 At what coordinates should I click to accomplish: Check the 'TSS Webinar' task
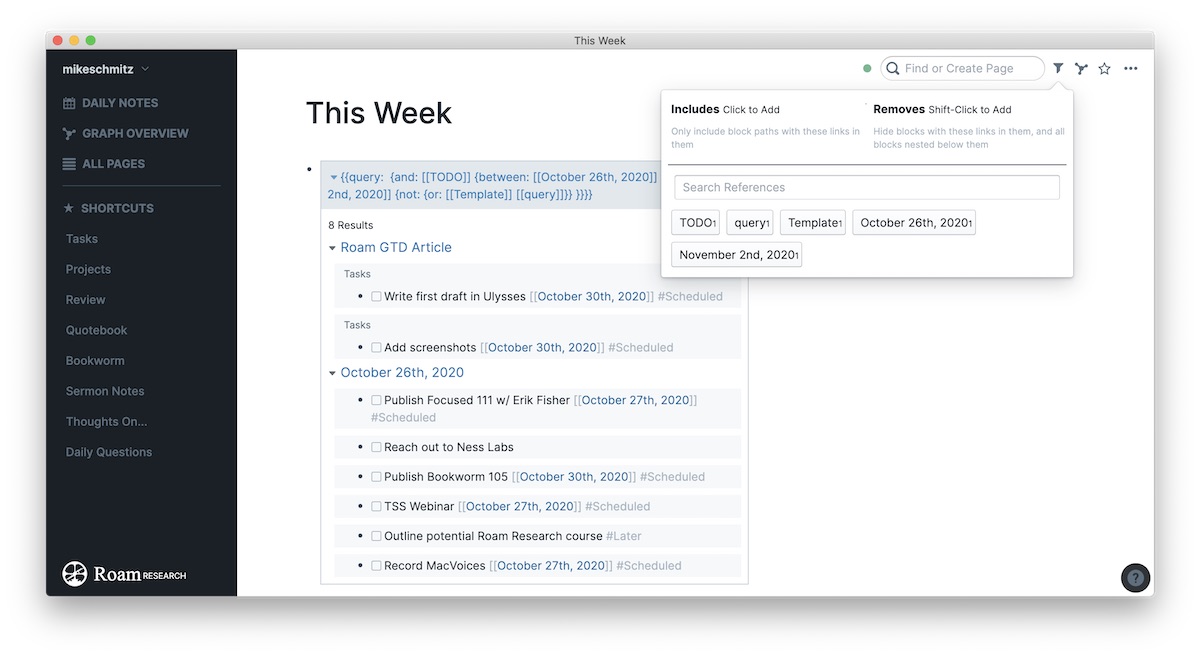pos(376,507)
